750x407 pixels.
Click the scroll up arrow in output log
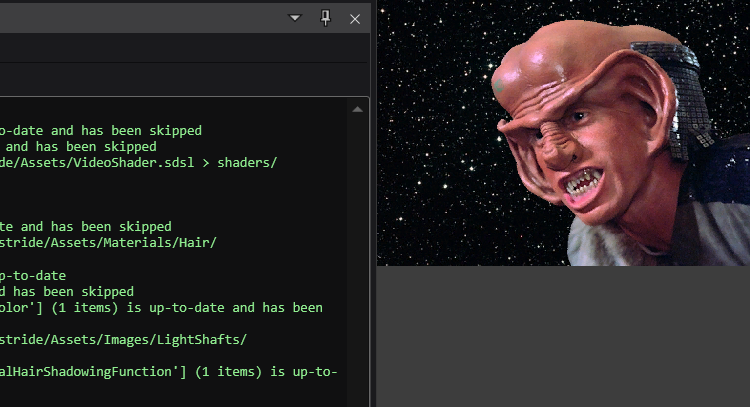(357, 110)
